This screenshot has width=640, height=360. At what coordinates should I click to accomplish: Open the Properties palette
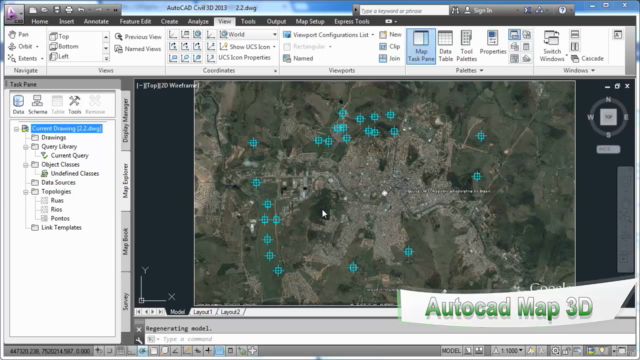[493, 43]
